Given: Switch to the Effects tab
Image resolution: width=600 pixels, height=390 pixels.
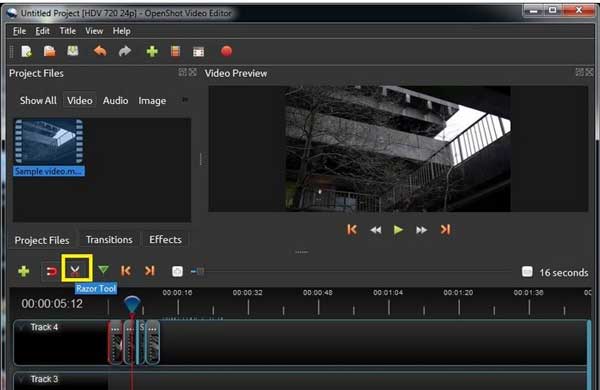Looking at the screenshot, I should 165,240.
